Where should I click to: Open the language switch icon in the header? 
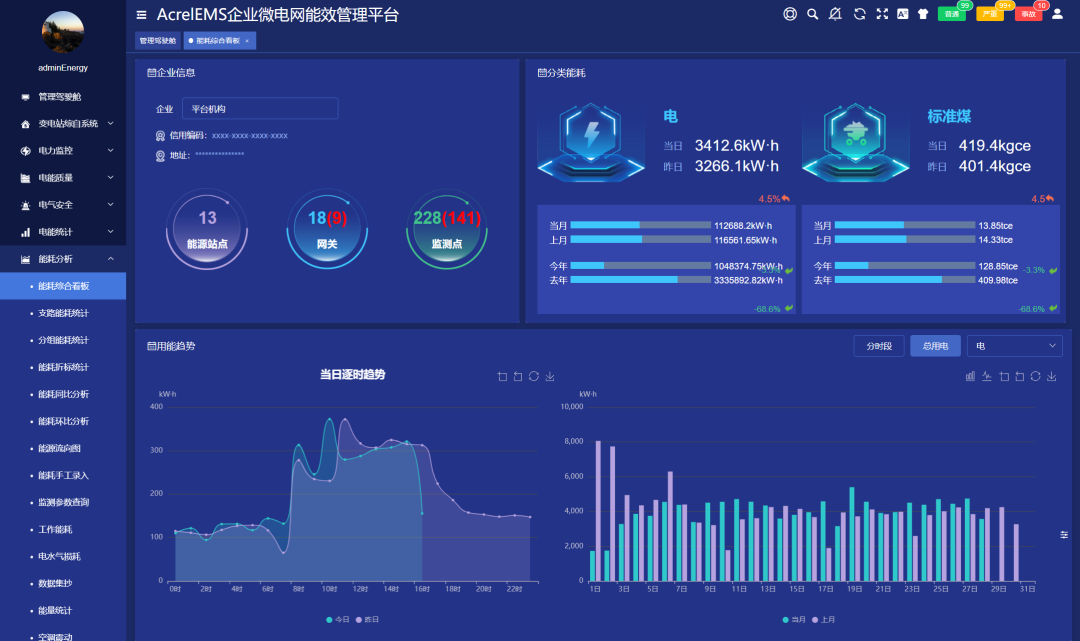coord(903,14)
